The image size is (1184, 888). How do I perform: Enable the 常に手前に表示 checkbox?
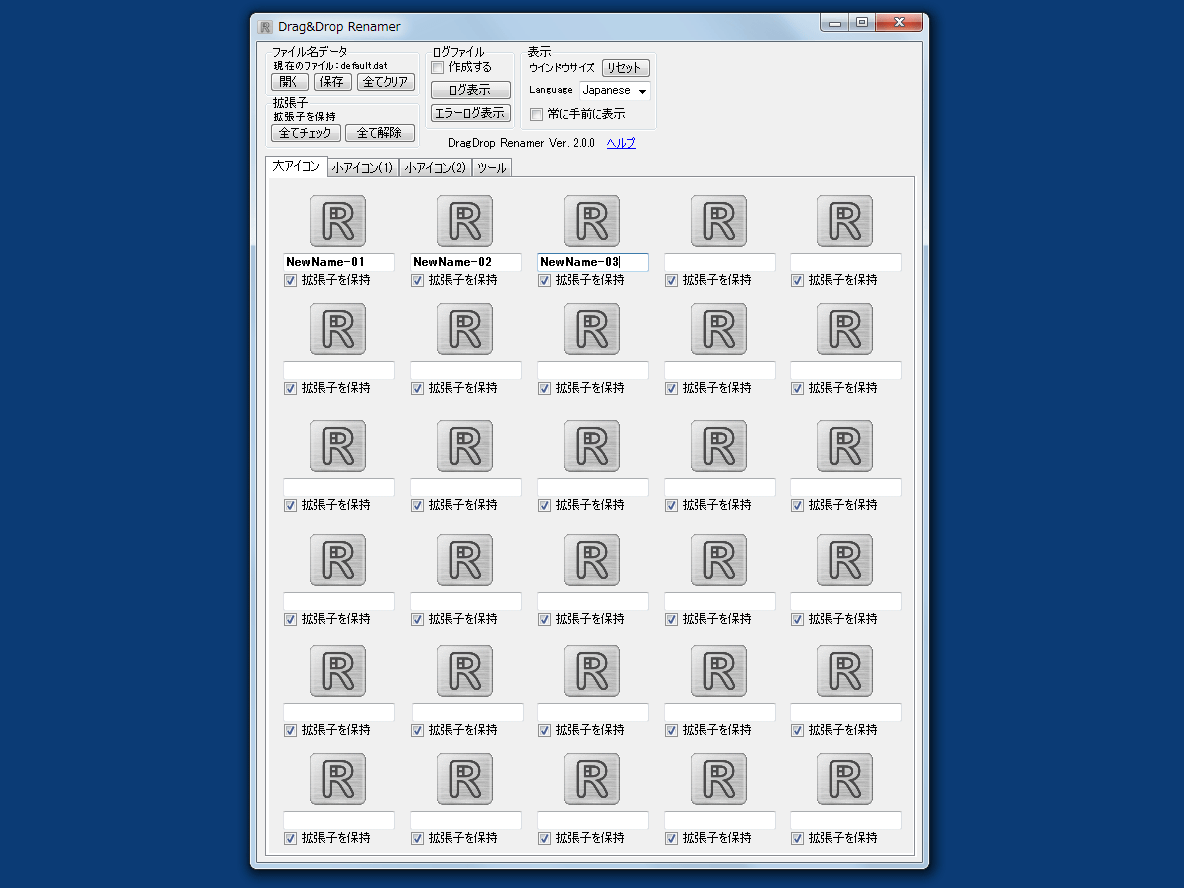536,115
